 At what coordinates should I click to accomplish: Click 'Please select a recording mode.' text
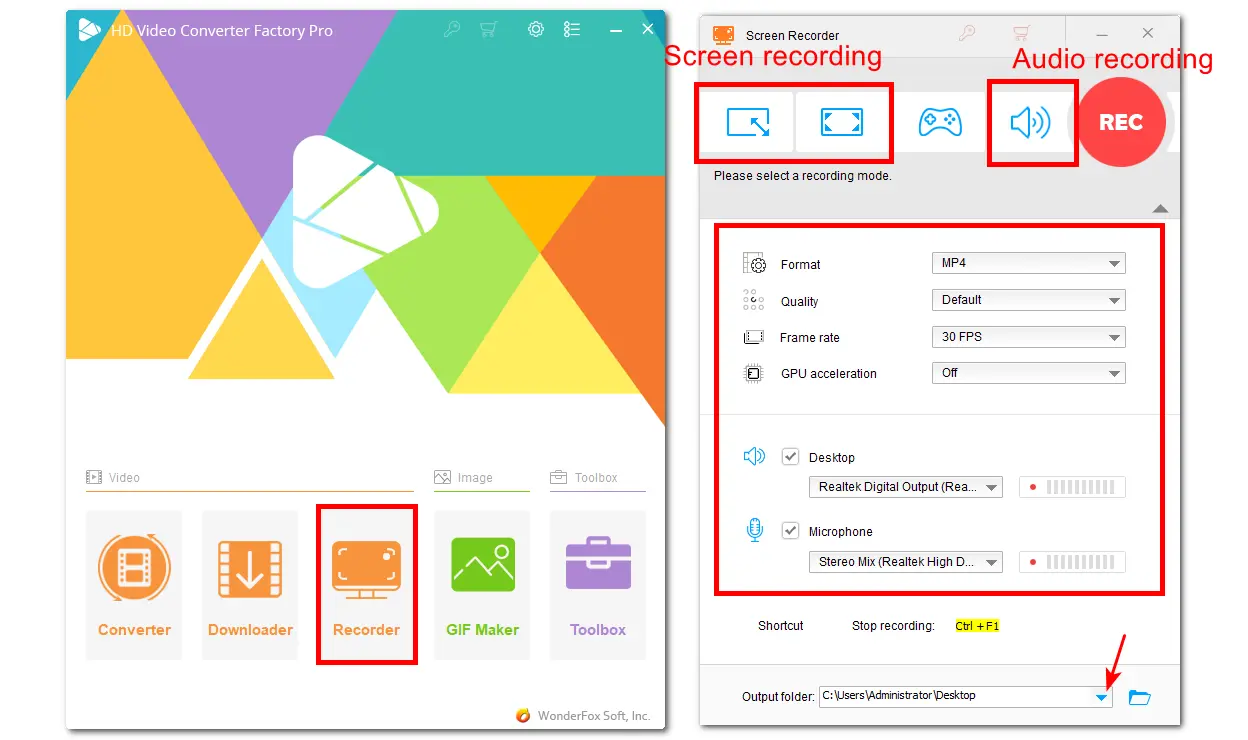802,176
